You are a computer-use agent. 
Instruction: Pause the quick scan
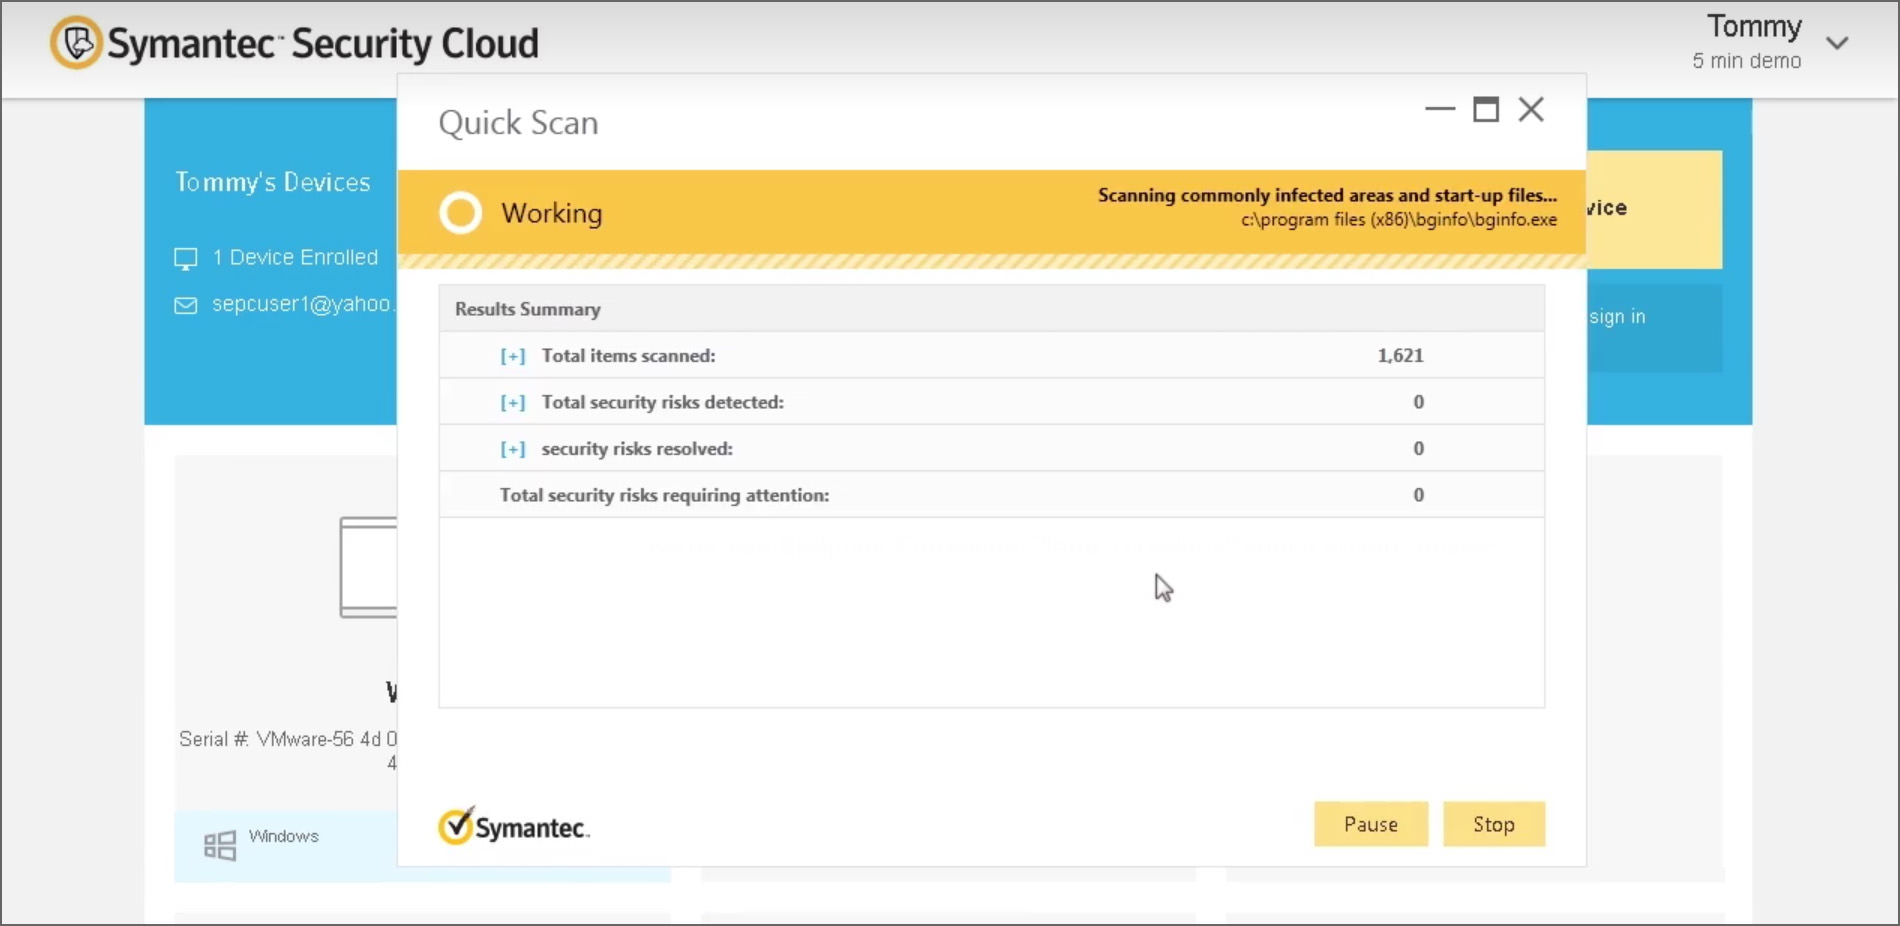tap(1371, 824)
